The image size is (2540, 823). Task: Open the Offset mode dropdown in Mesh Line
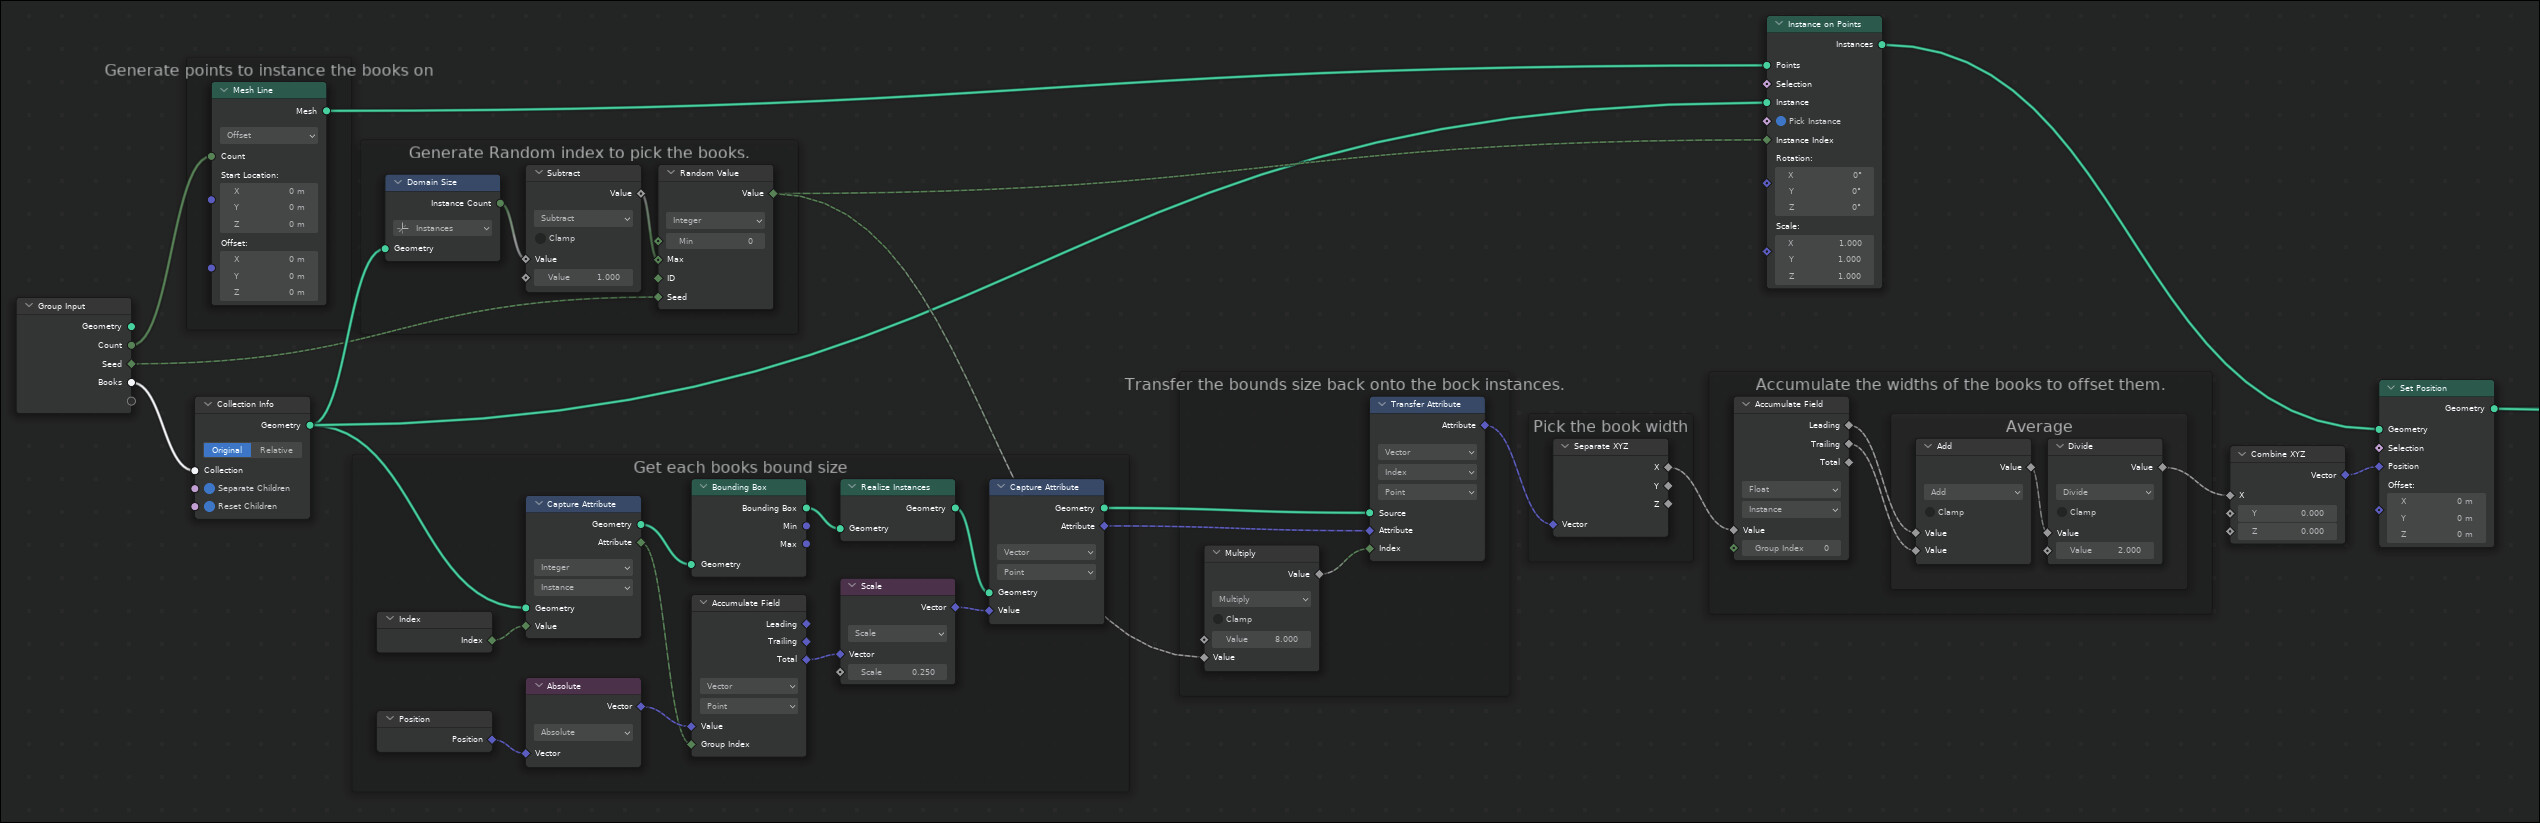269,135
